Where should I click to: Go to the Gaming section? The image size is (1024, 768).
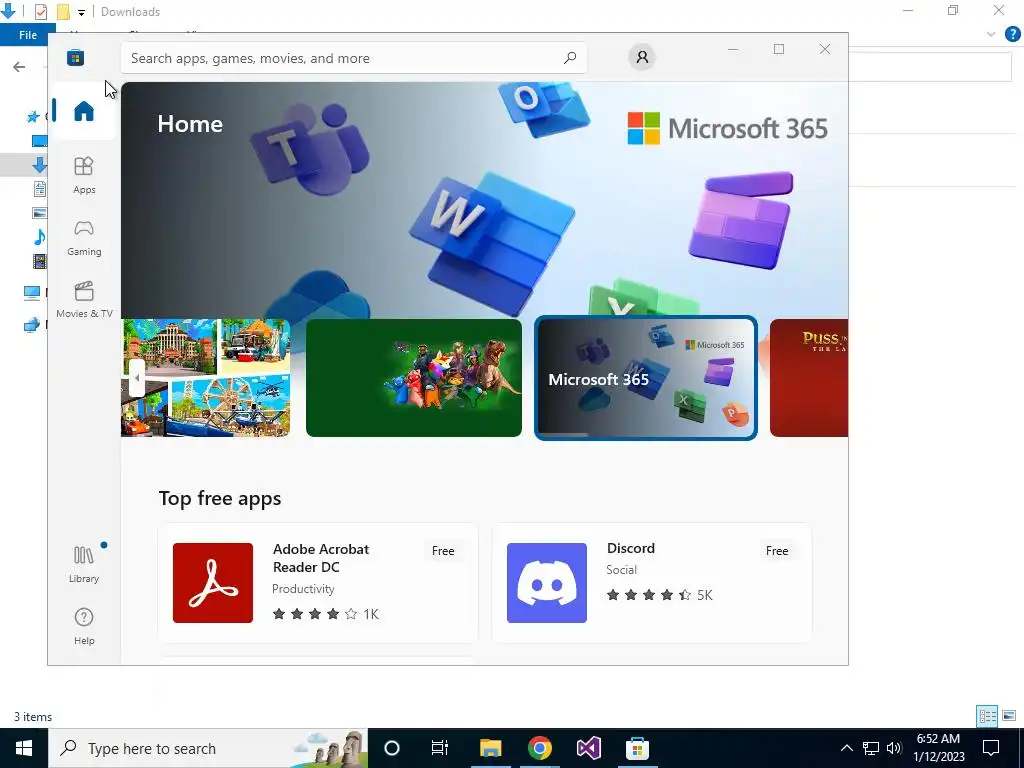[x=84, y=238]
